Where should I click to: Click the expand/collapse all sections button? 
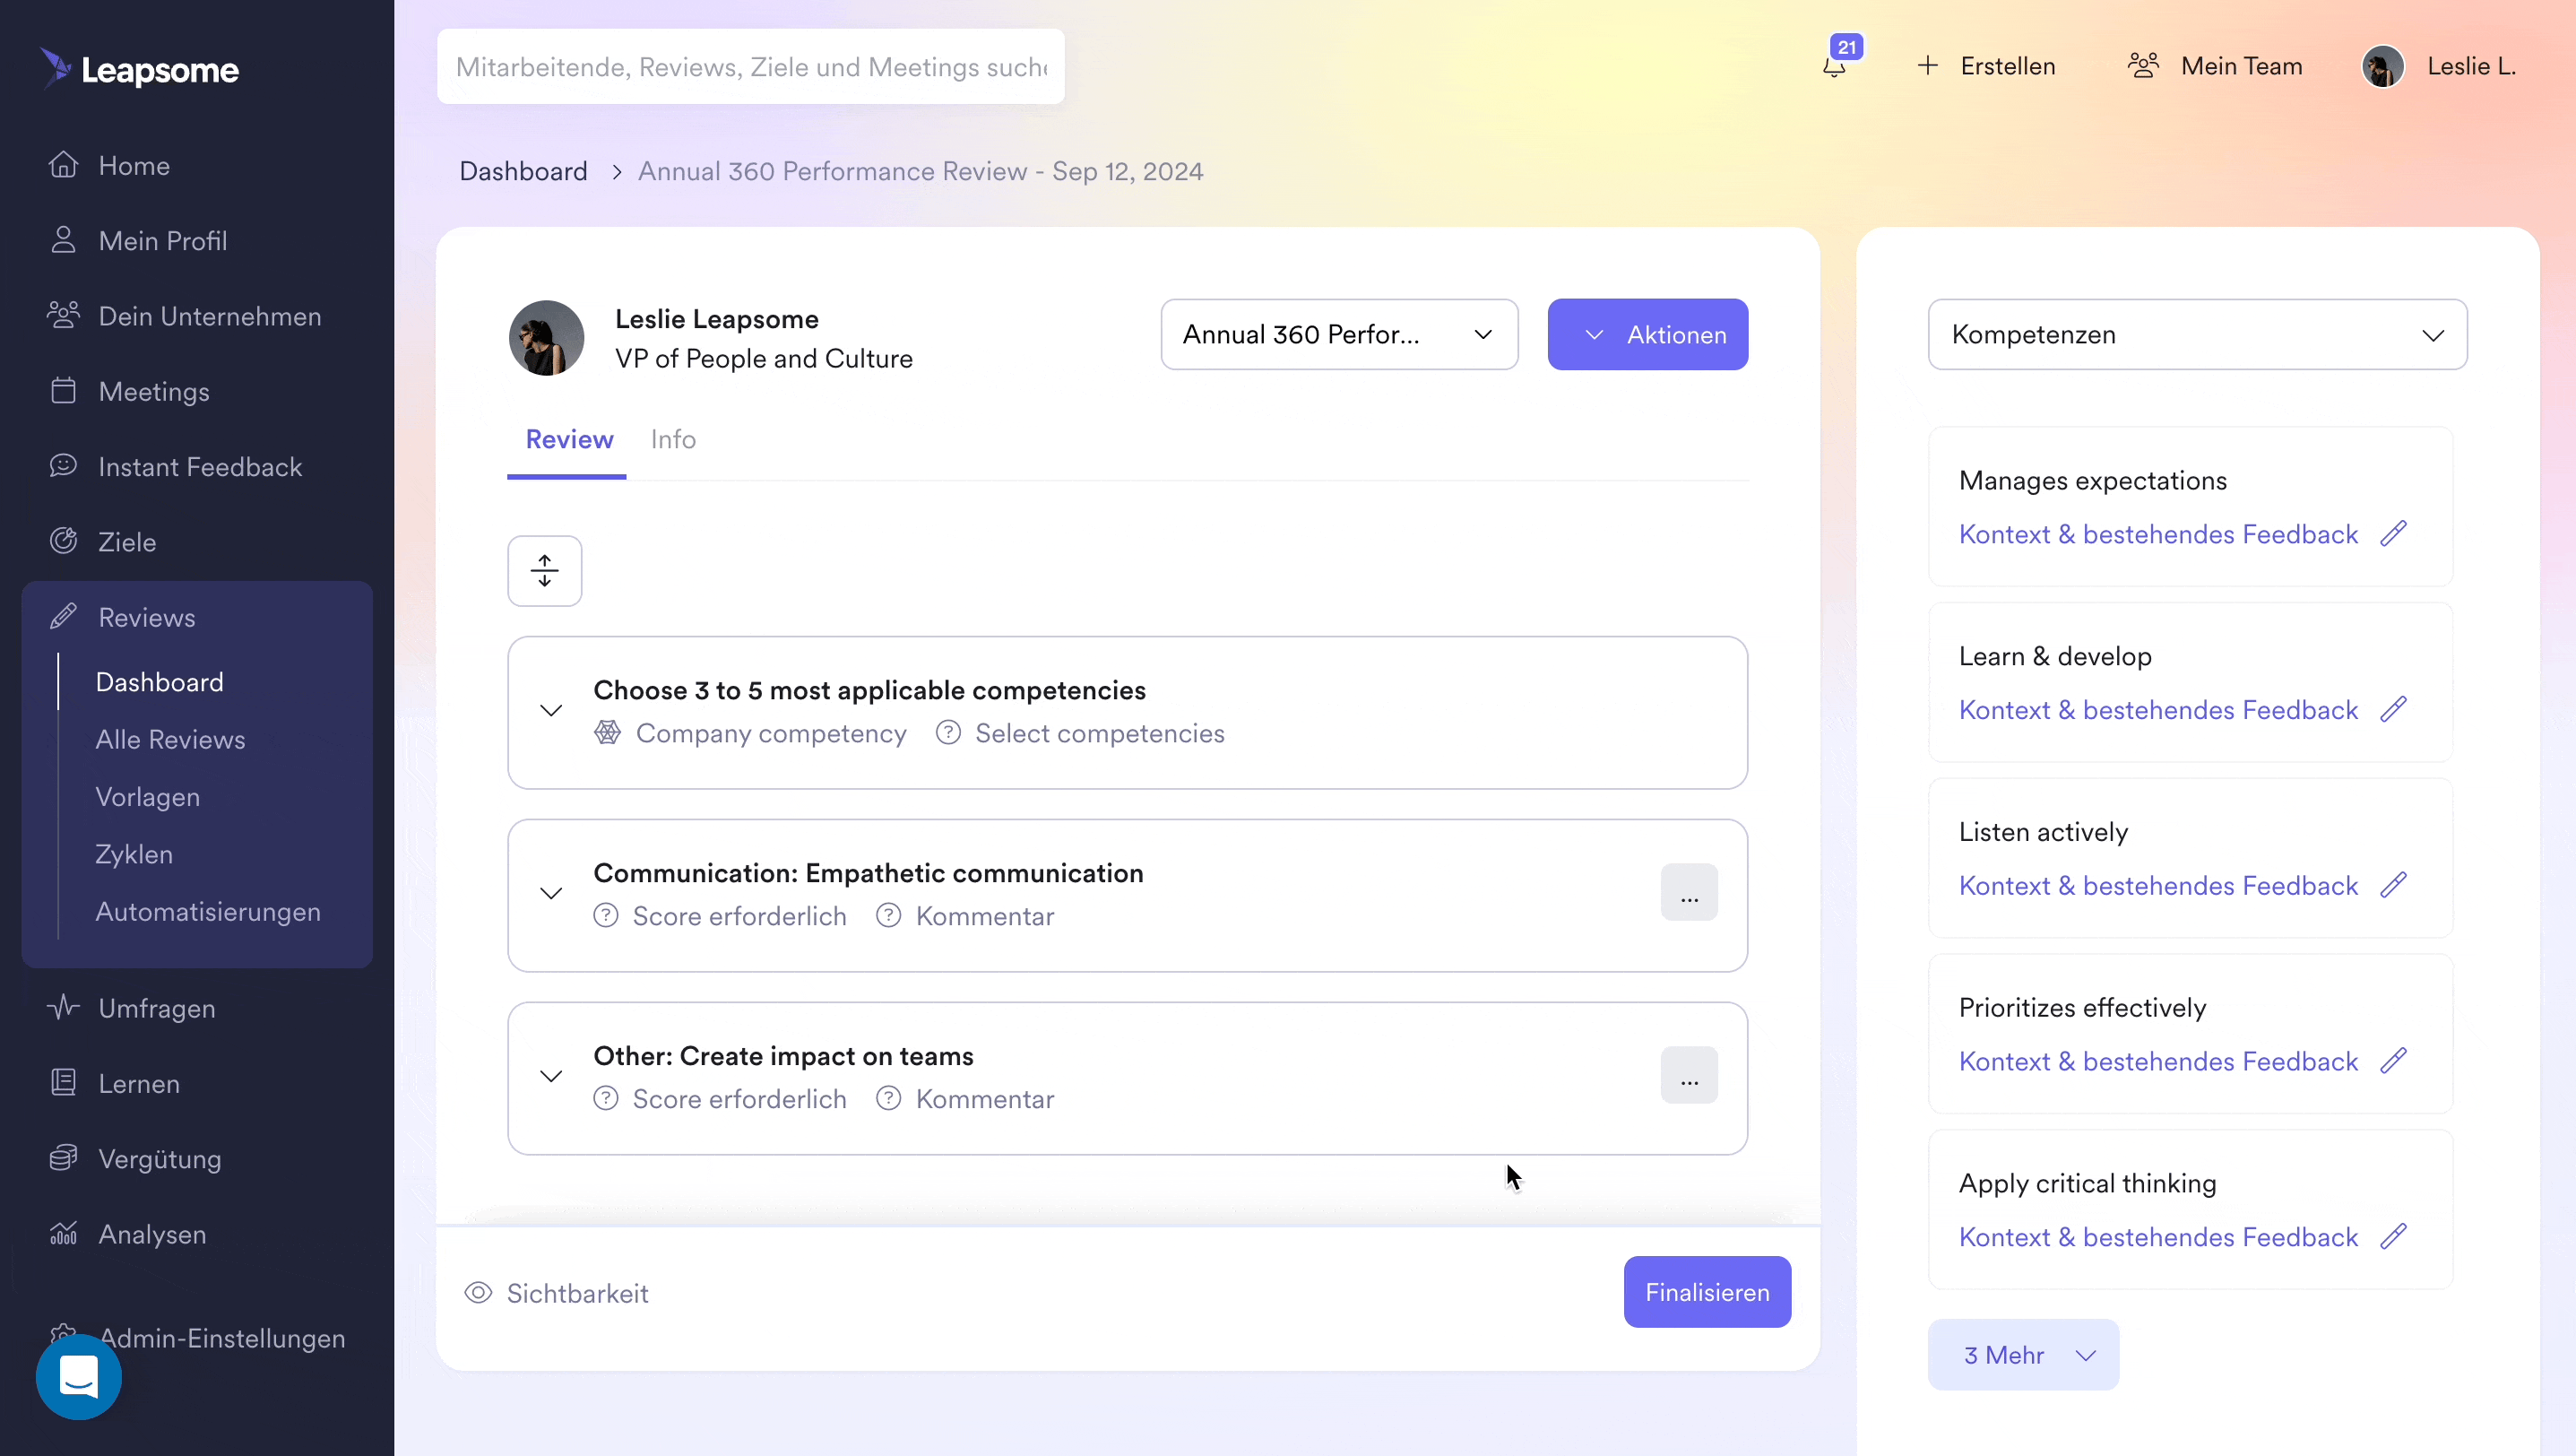[x=544, y=571]
